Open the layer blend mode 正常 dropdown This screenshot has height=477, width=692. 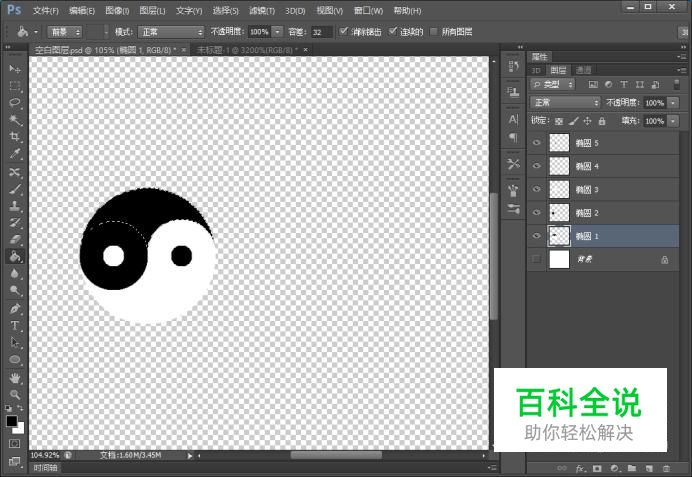click(565, 103)
